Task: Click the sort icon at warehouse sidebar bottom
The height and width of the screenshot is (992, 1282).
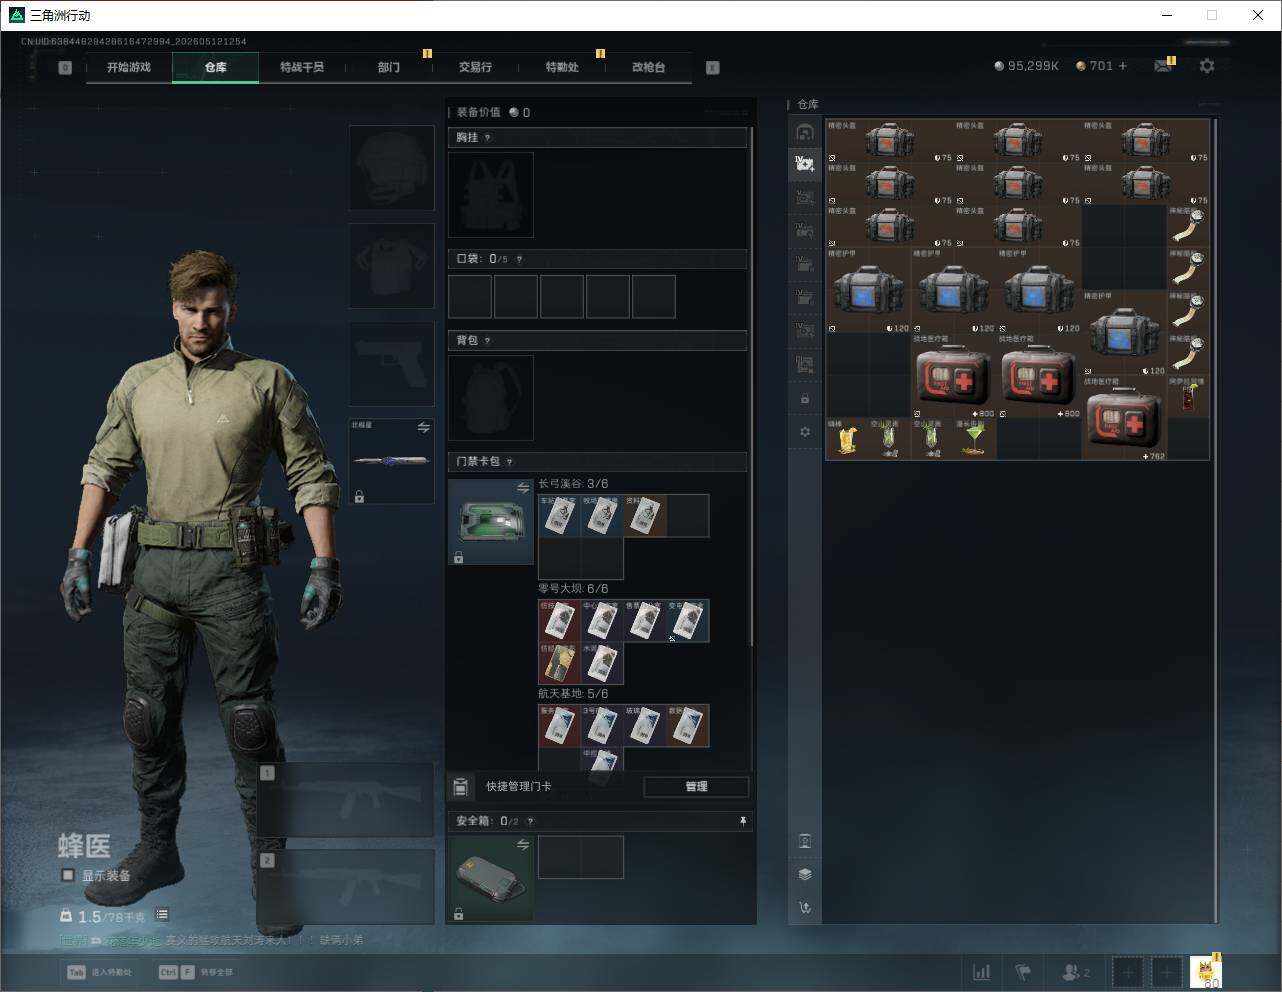Action: click(805, 908)
